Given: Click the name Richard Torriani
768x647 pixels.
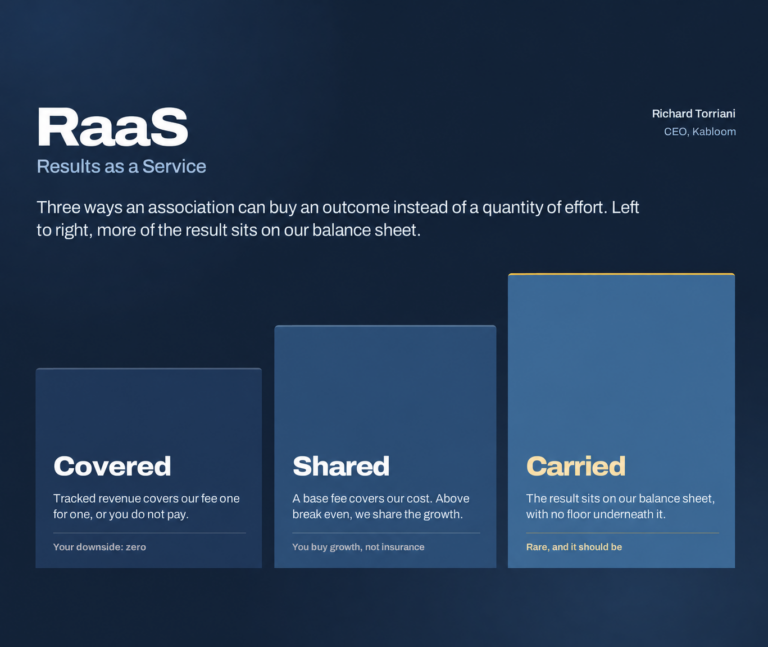Looking at the screenshot, I should click(x=694, y=114).
